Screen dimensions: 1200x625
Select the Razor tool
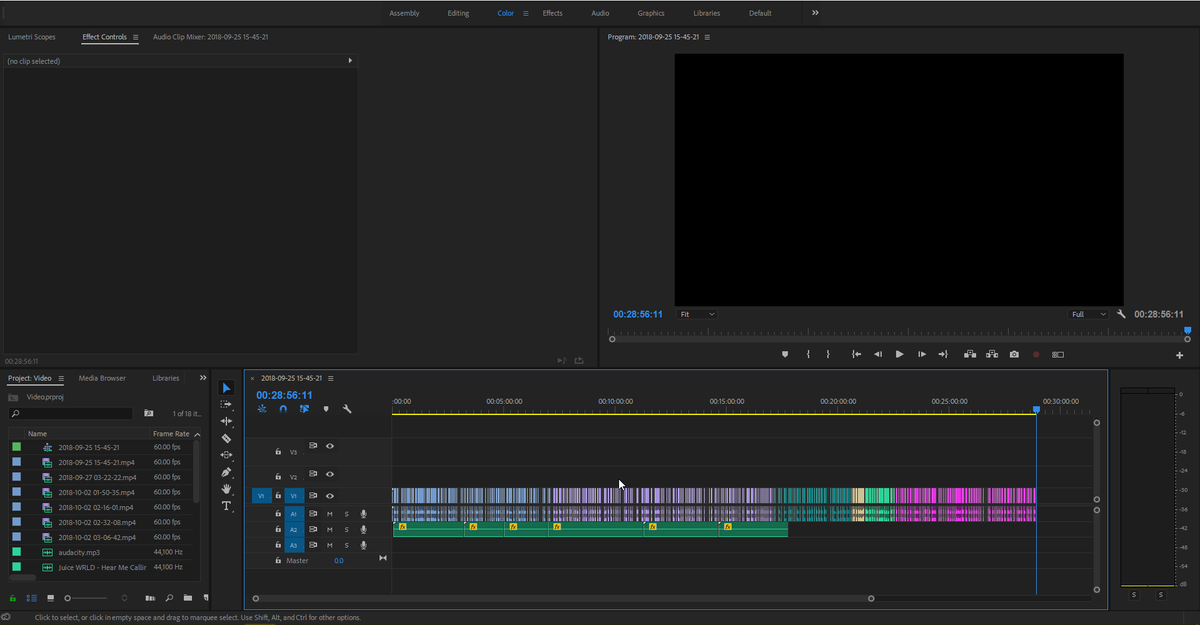226,438
